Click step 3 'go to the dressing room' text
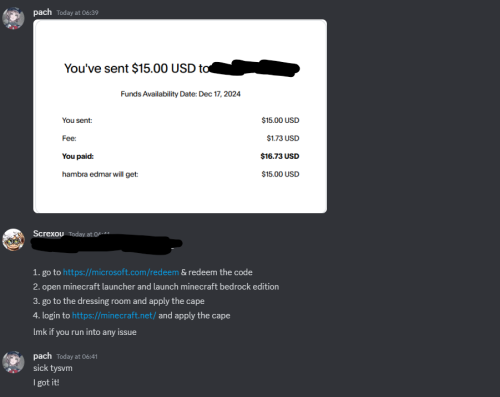Image resolution: width=500 pixels, height=397 pixels. [x=119, y=301]
